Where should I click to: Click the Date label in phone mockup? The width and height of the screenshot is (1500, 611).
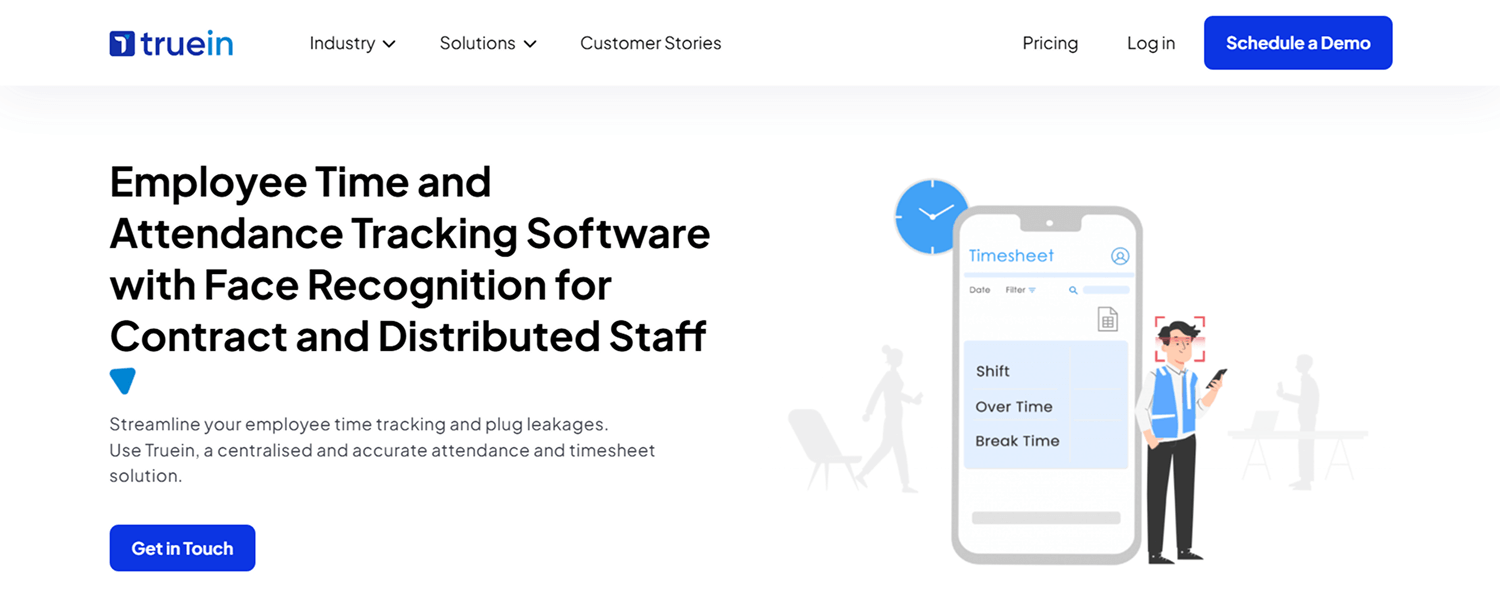tap(980, 290)
